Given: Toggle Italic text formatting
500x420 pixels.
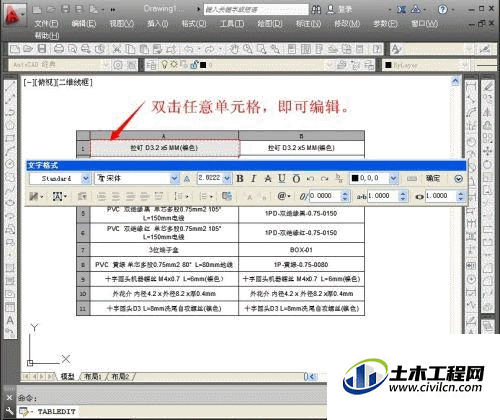Looking at the screenshot, I should point(254,179).
